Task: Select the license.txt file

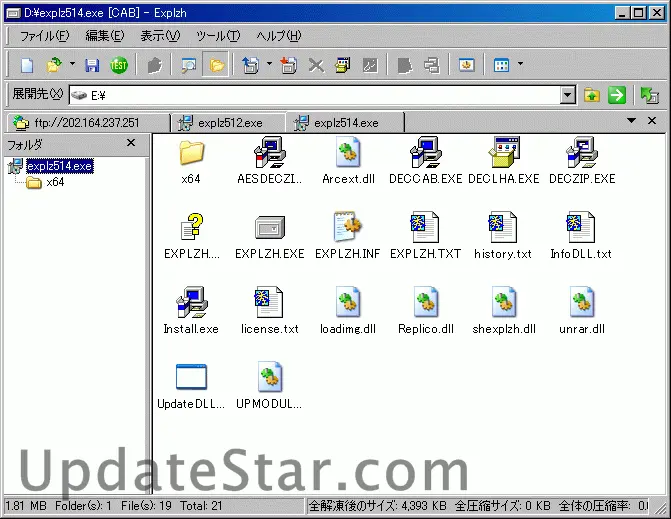Action: 270,311
